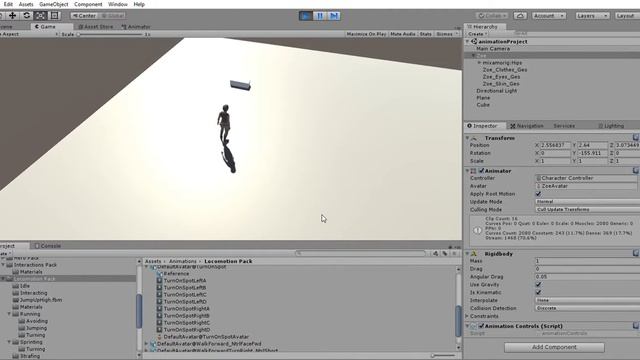Open Transform component help icon
The width and height of the screenshot is (640, 360).
[636, 138]
